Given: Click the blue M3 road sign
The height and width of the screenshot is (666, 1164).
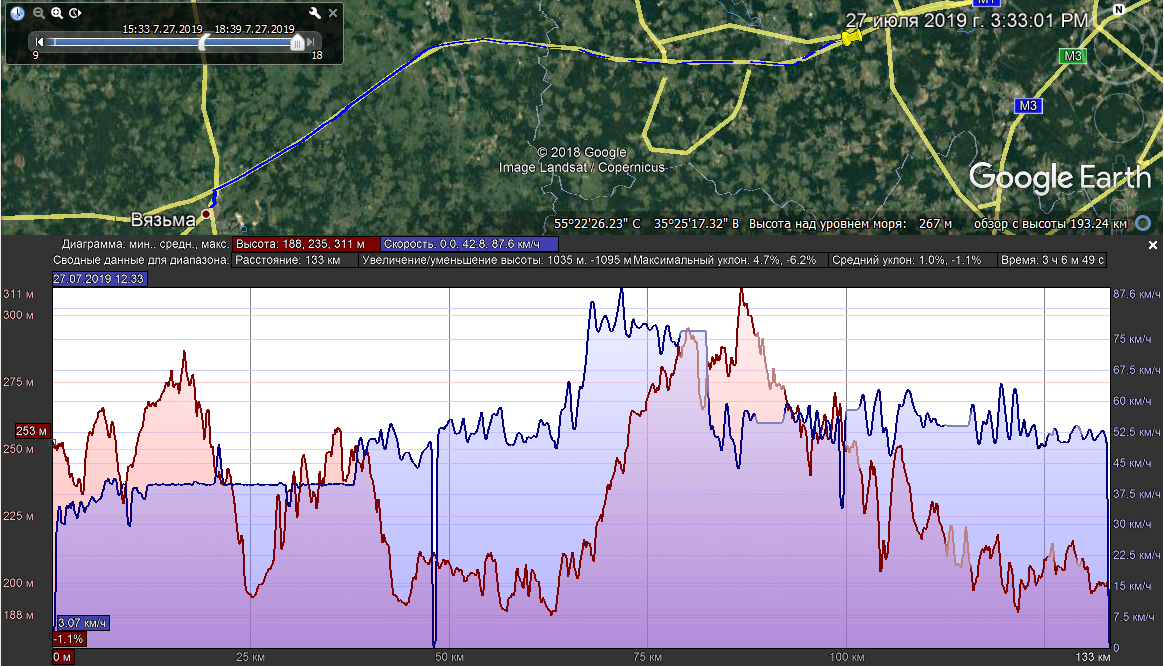Looking at the screenshot, I should coord(1028,105).
